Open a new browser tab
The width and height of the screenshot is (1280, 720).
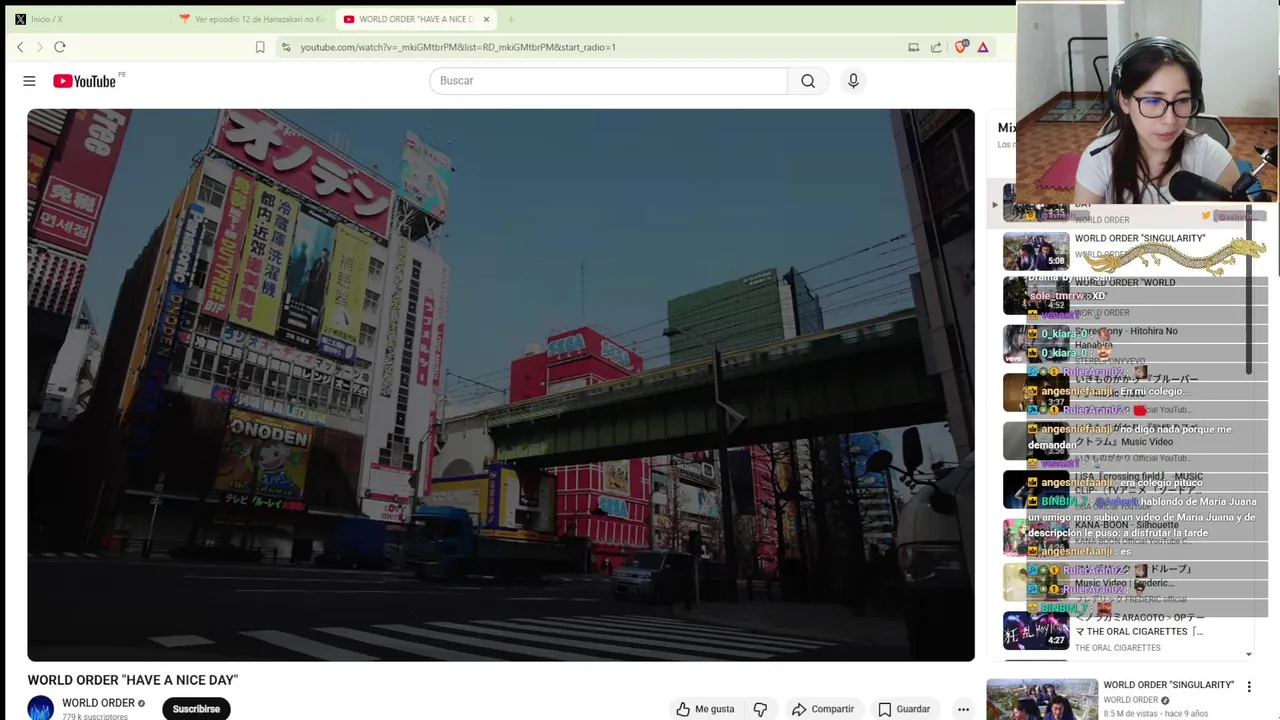[511, 19]
